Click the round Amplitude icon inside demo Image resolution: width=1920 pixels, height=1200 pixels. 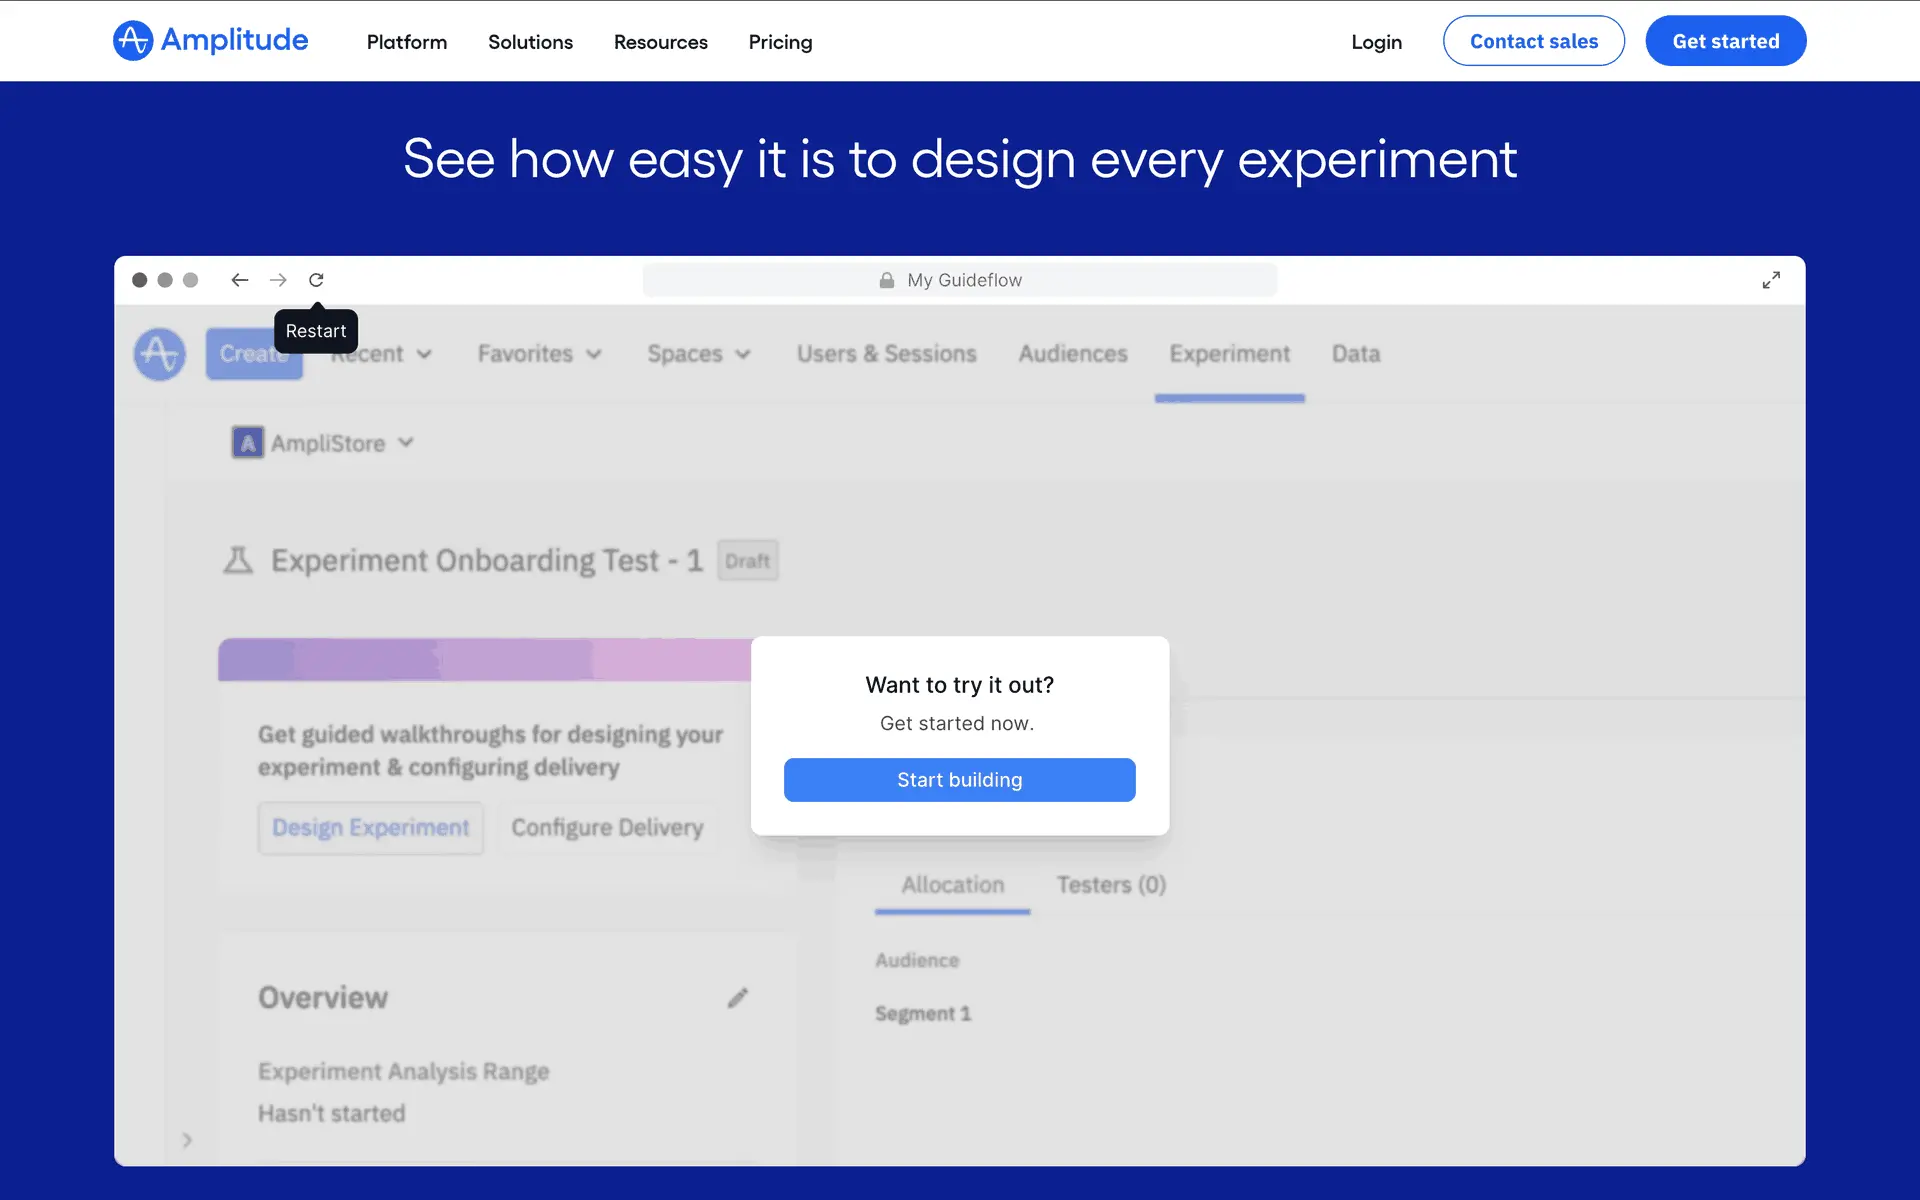(160, 354)
